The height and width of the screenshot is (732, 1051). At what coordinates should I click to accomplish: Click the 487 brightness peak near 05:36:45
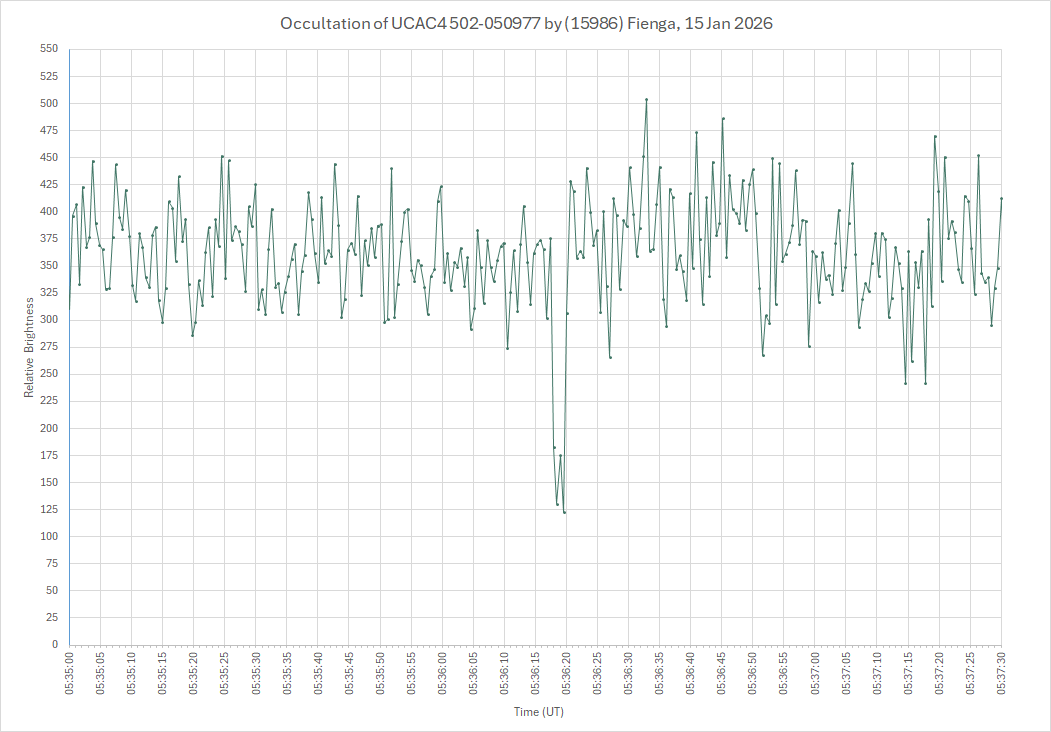tap(723, 118)
